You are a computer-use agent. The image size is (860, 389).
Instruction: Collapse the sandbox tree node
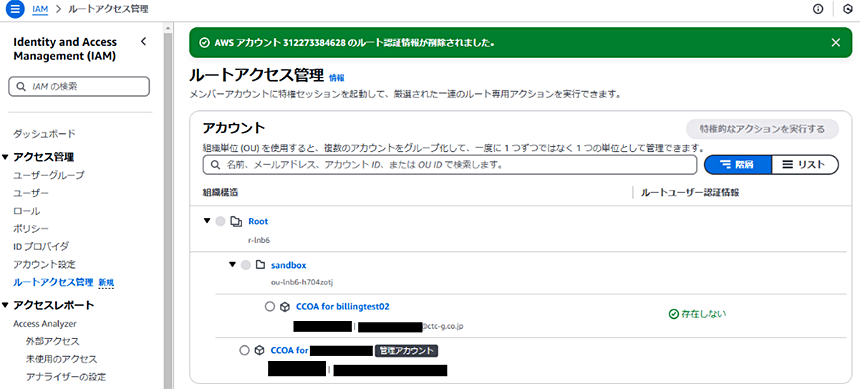click(232, 265)
